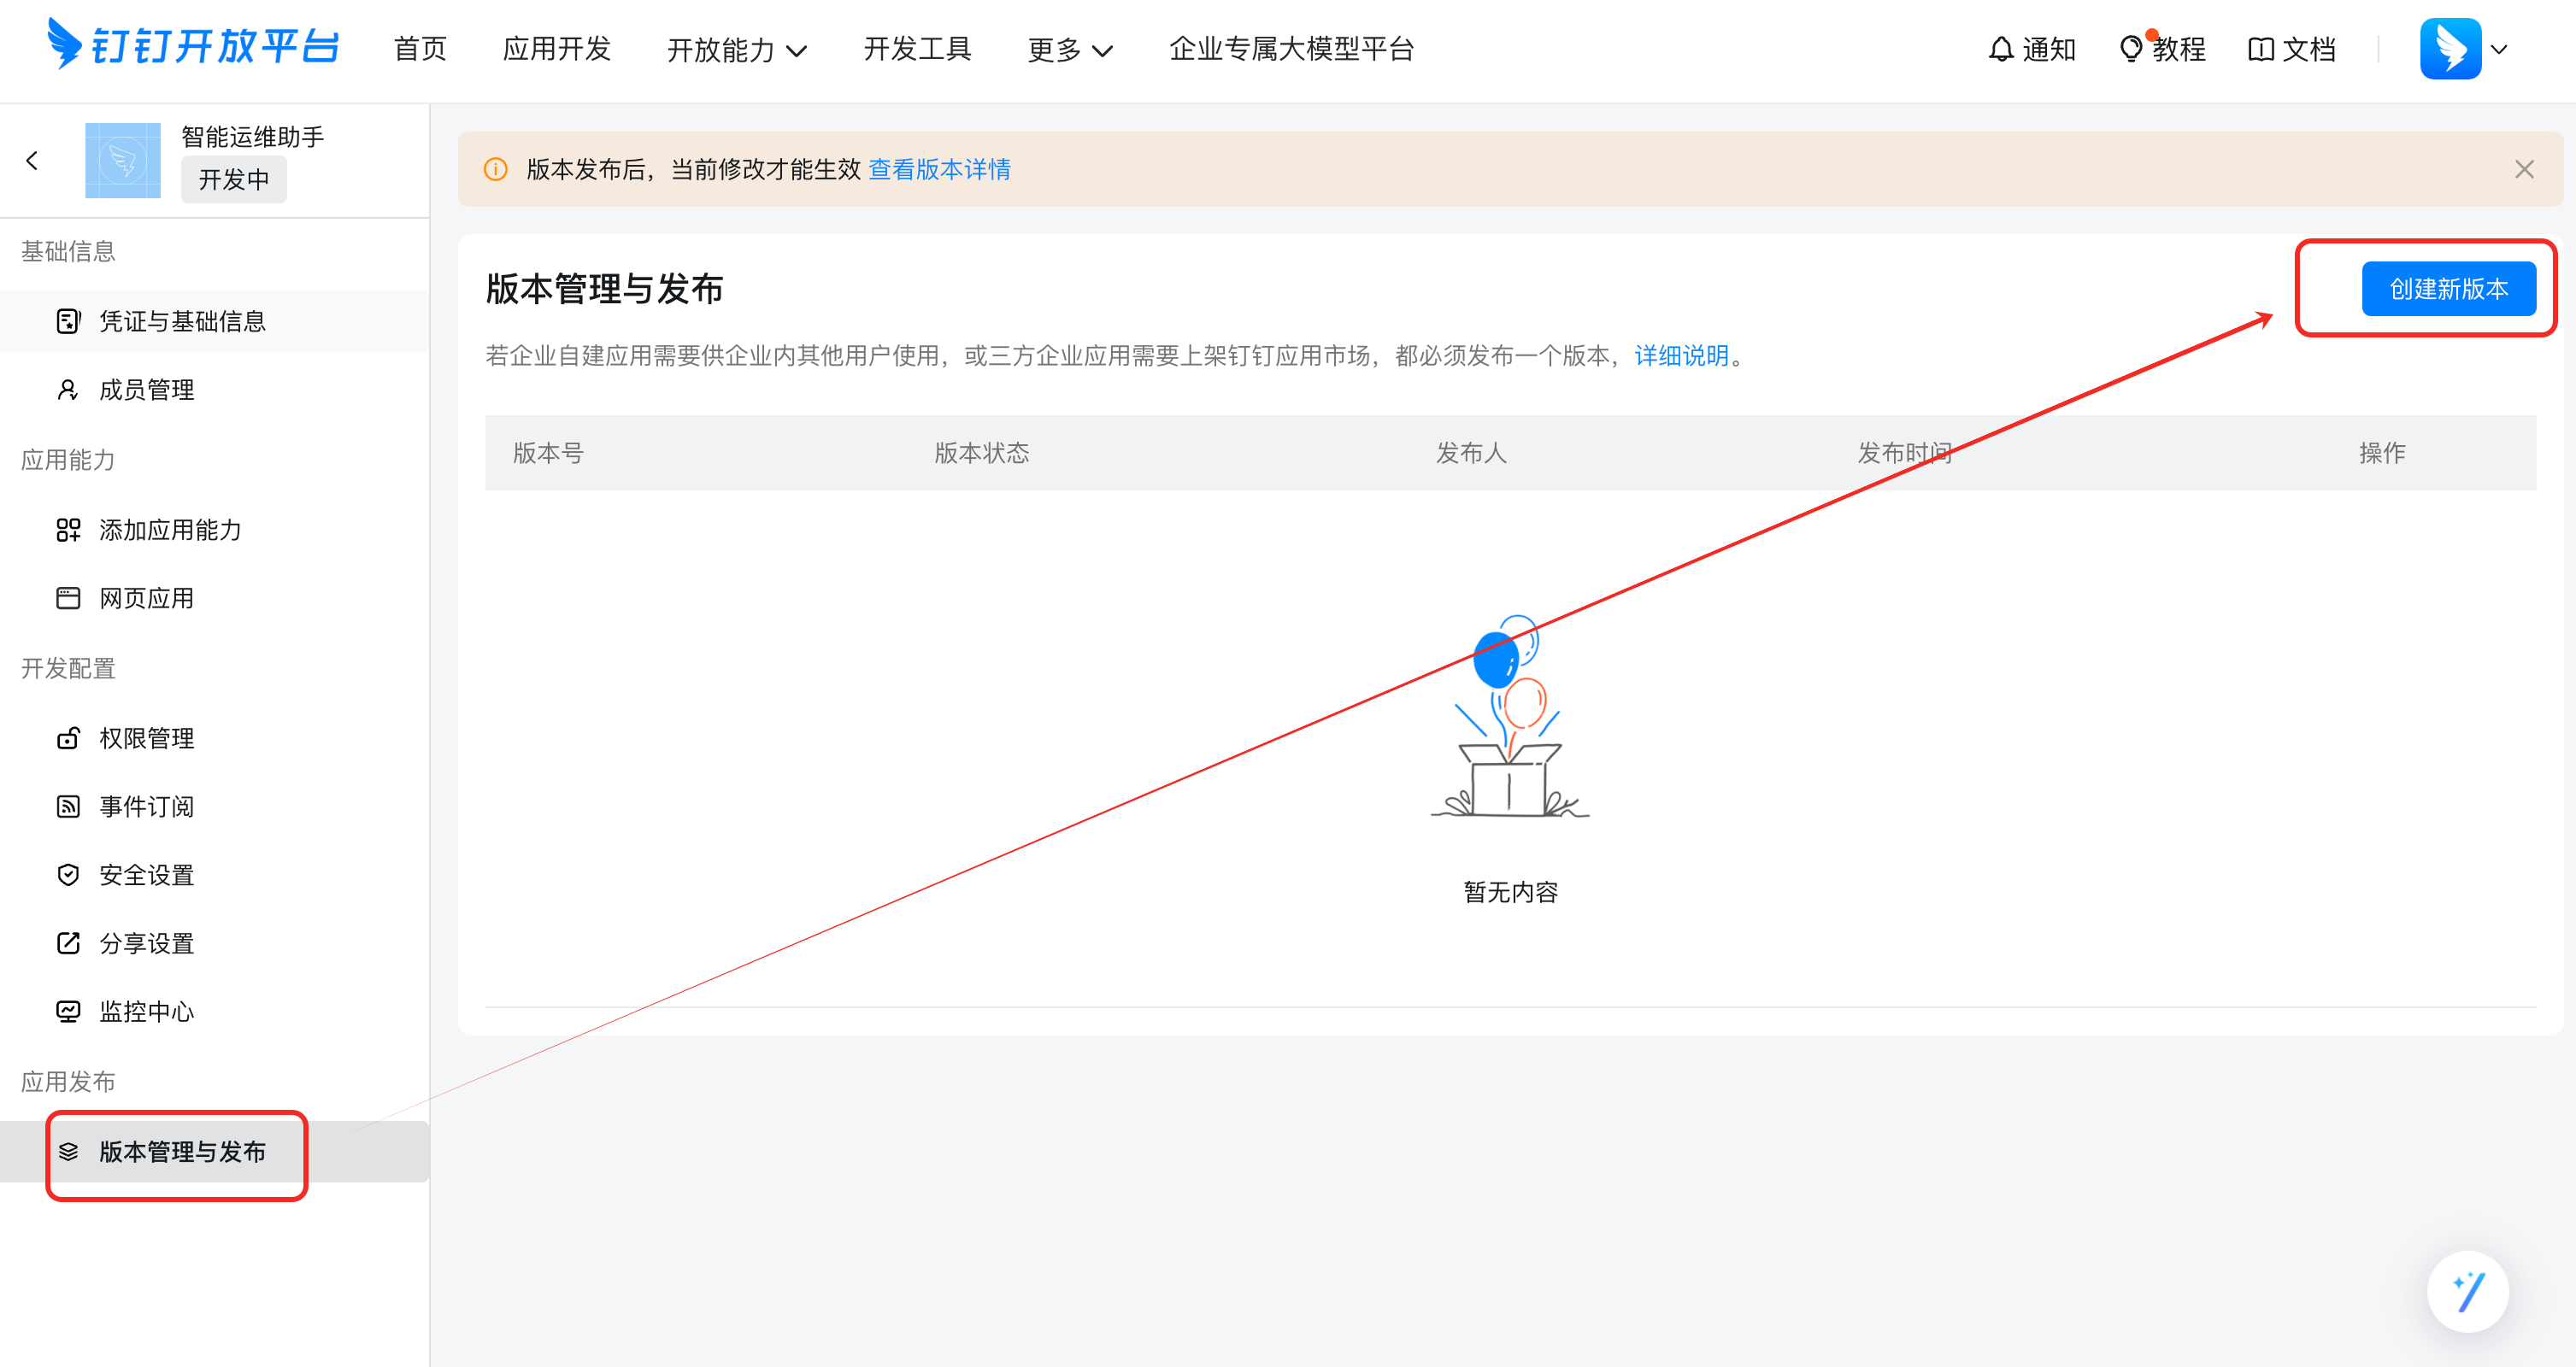The width and height of the screenshot is (2576, 1367).
Task: Click the 版本管理与发布 layers icon
Action: [68, 1151]
